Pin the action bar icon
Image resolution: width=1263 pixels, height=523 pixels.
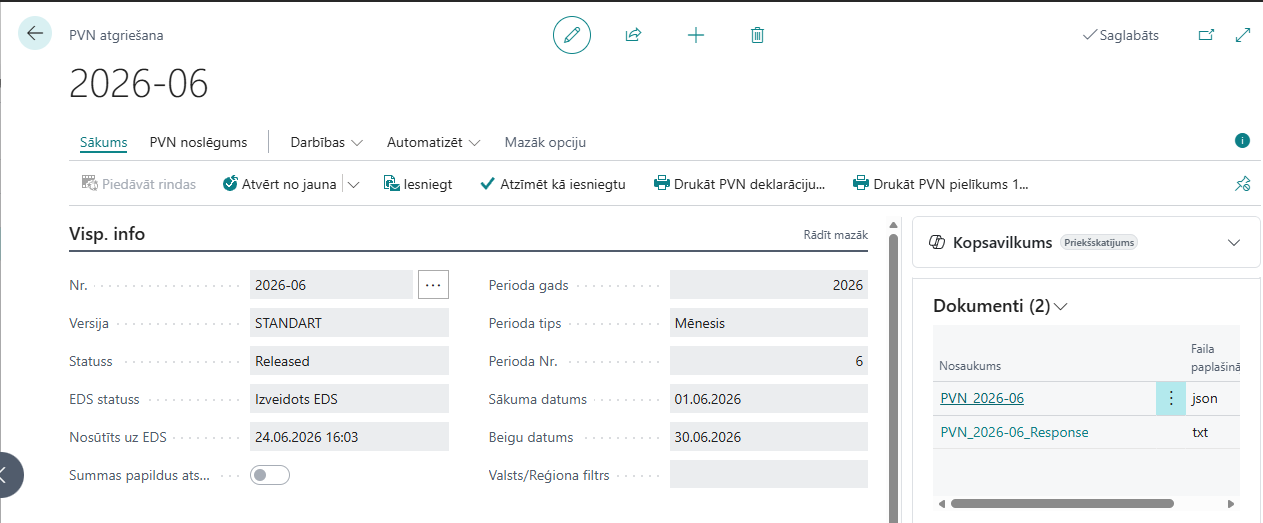pyautogui.click(x=1243, y=184)
